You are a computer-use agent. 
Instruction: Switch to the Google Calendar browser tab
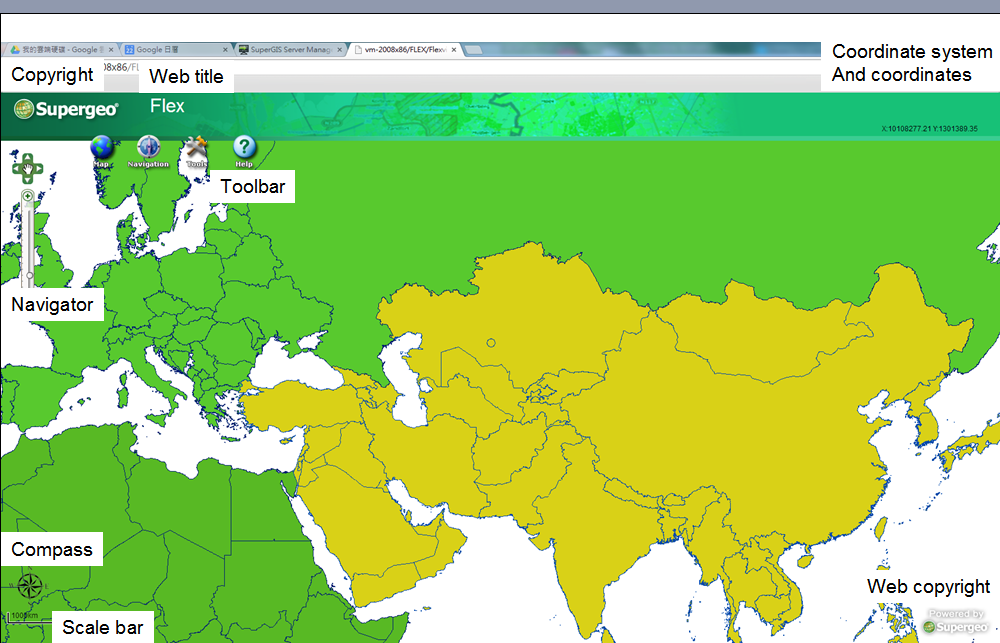click(x=170, y=49)
